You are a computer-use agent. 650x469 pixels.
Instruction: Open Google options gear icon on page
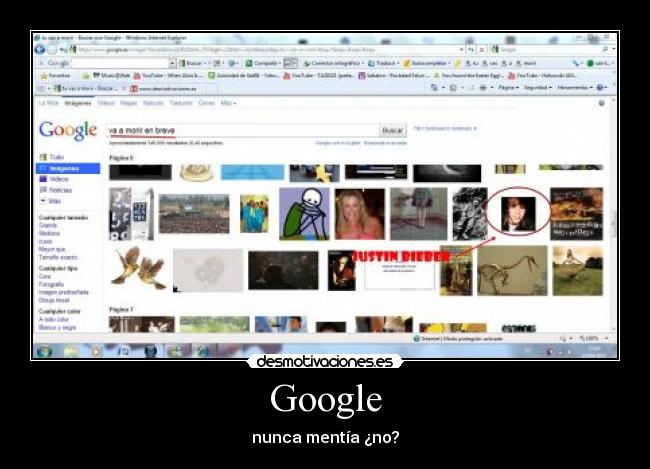tap(601, 103)
